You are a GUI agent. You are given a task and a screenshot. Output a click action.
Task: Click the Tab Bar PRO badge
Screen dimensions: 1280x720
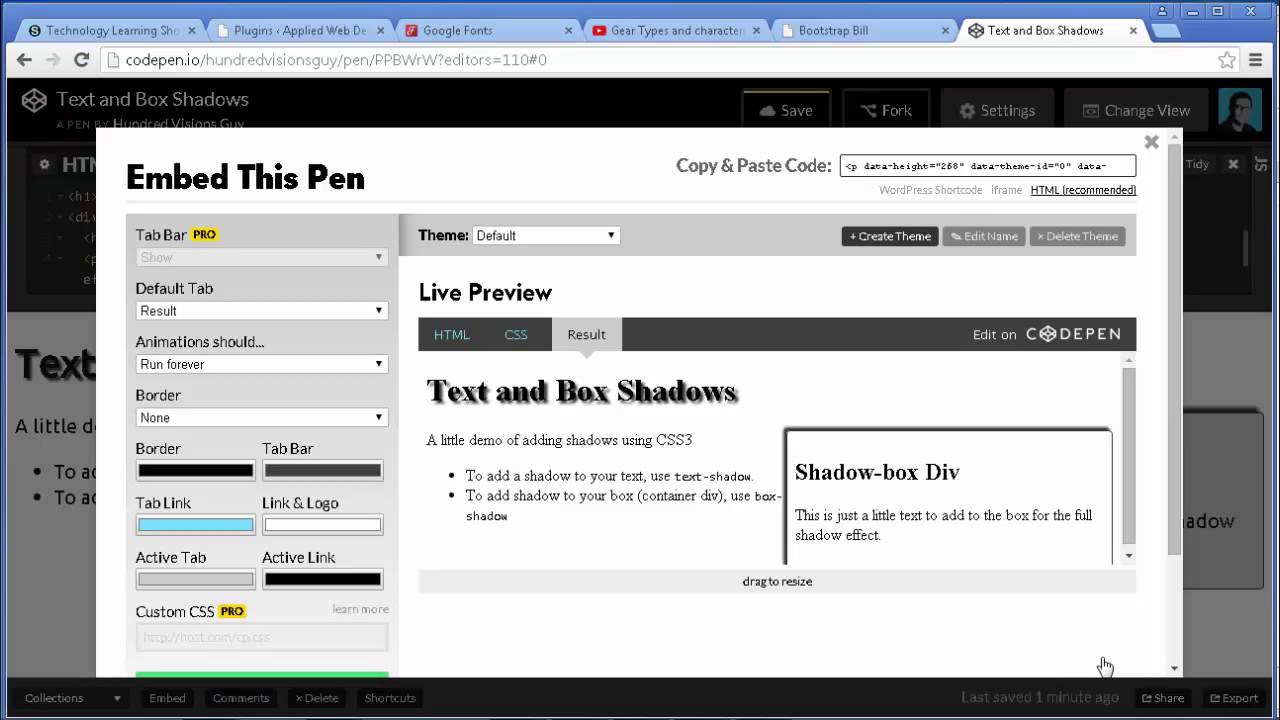click(x=204, y=235)
